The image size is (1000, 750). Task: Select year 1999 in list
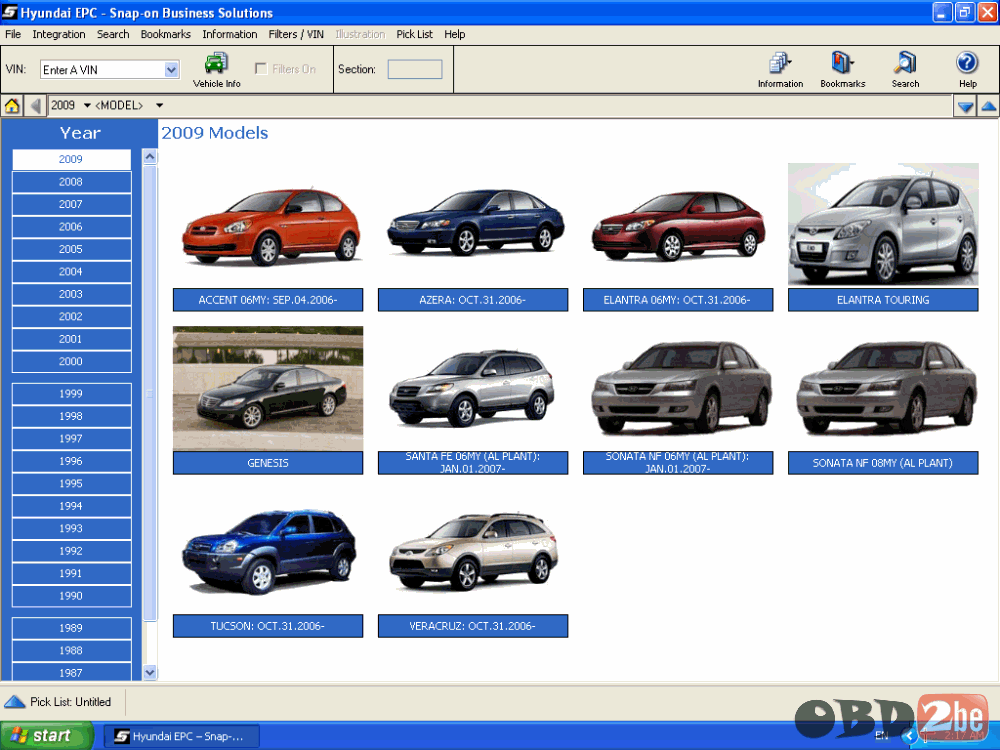71,394
